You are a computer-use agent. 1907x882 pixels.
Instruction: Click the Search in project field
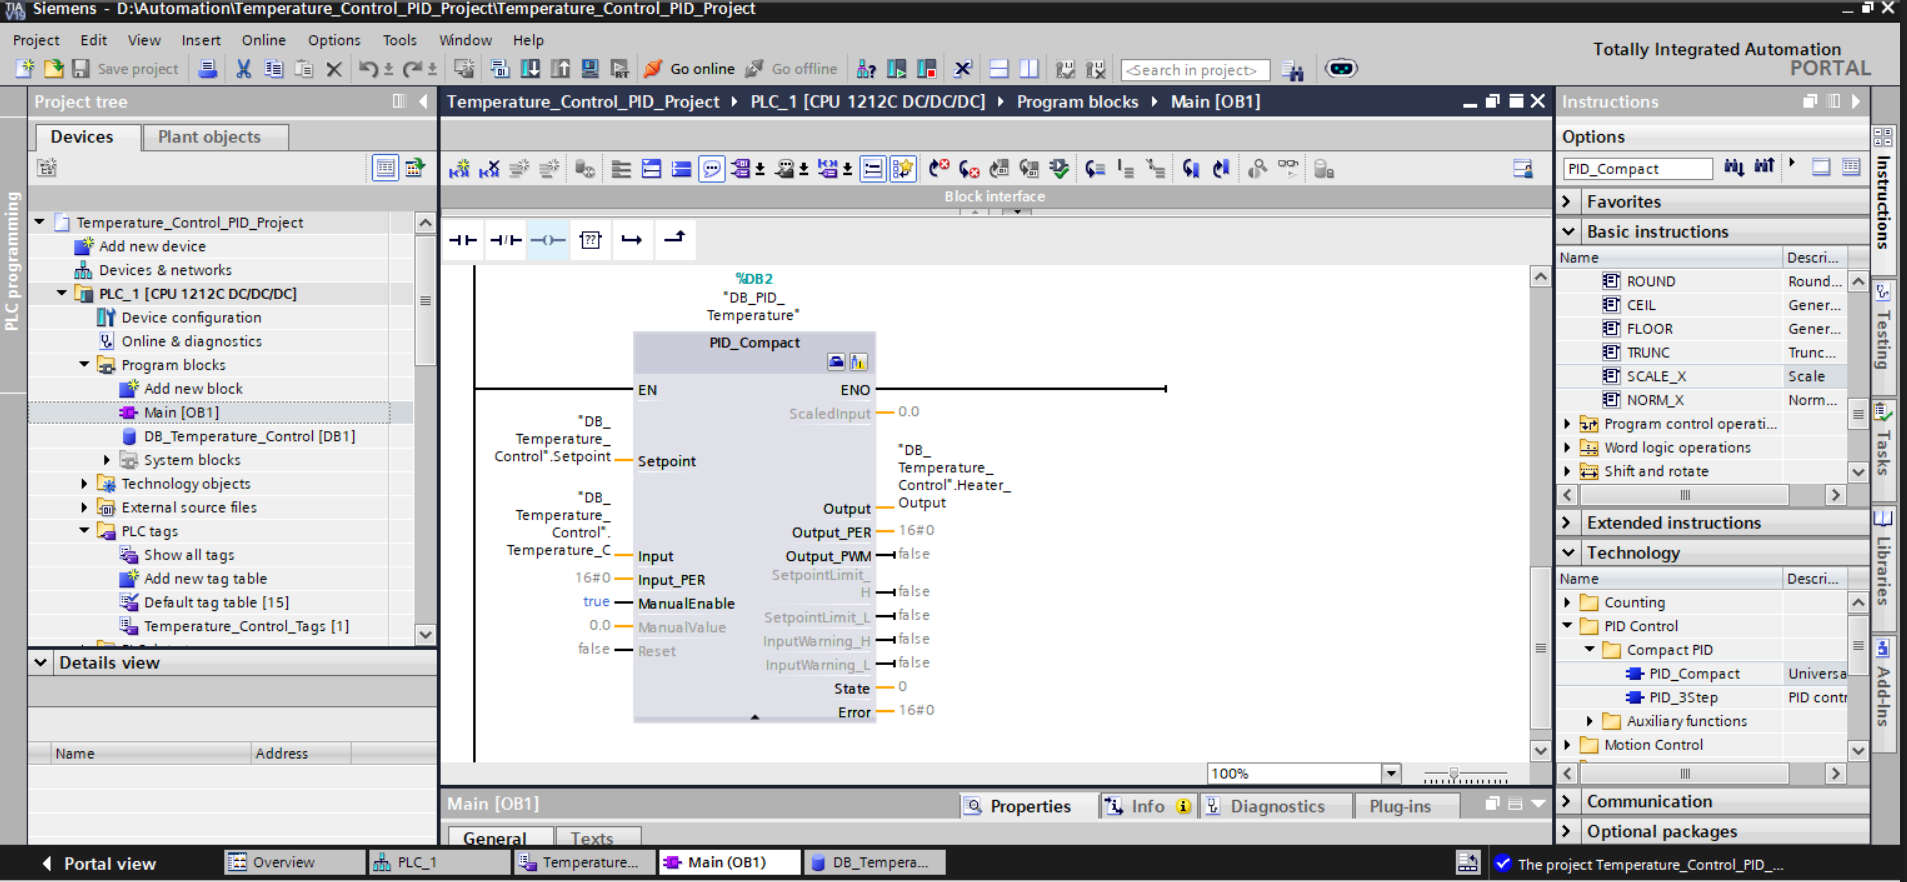click(x=1195, y=70)
